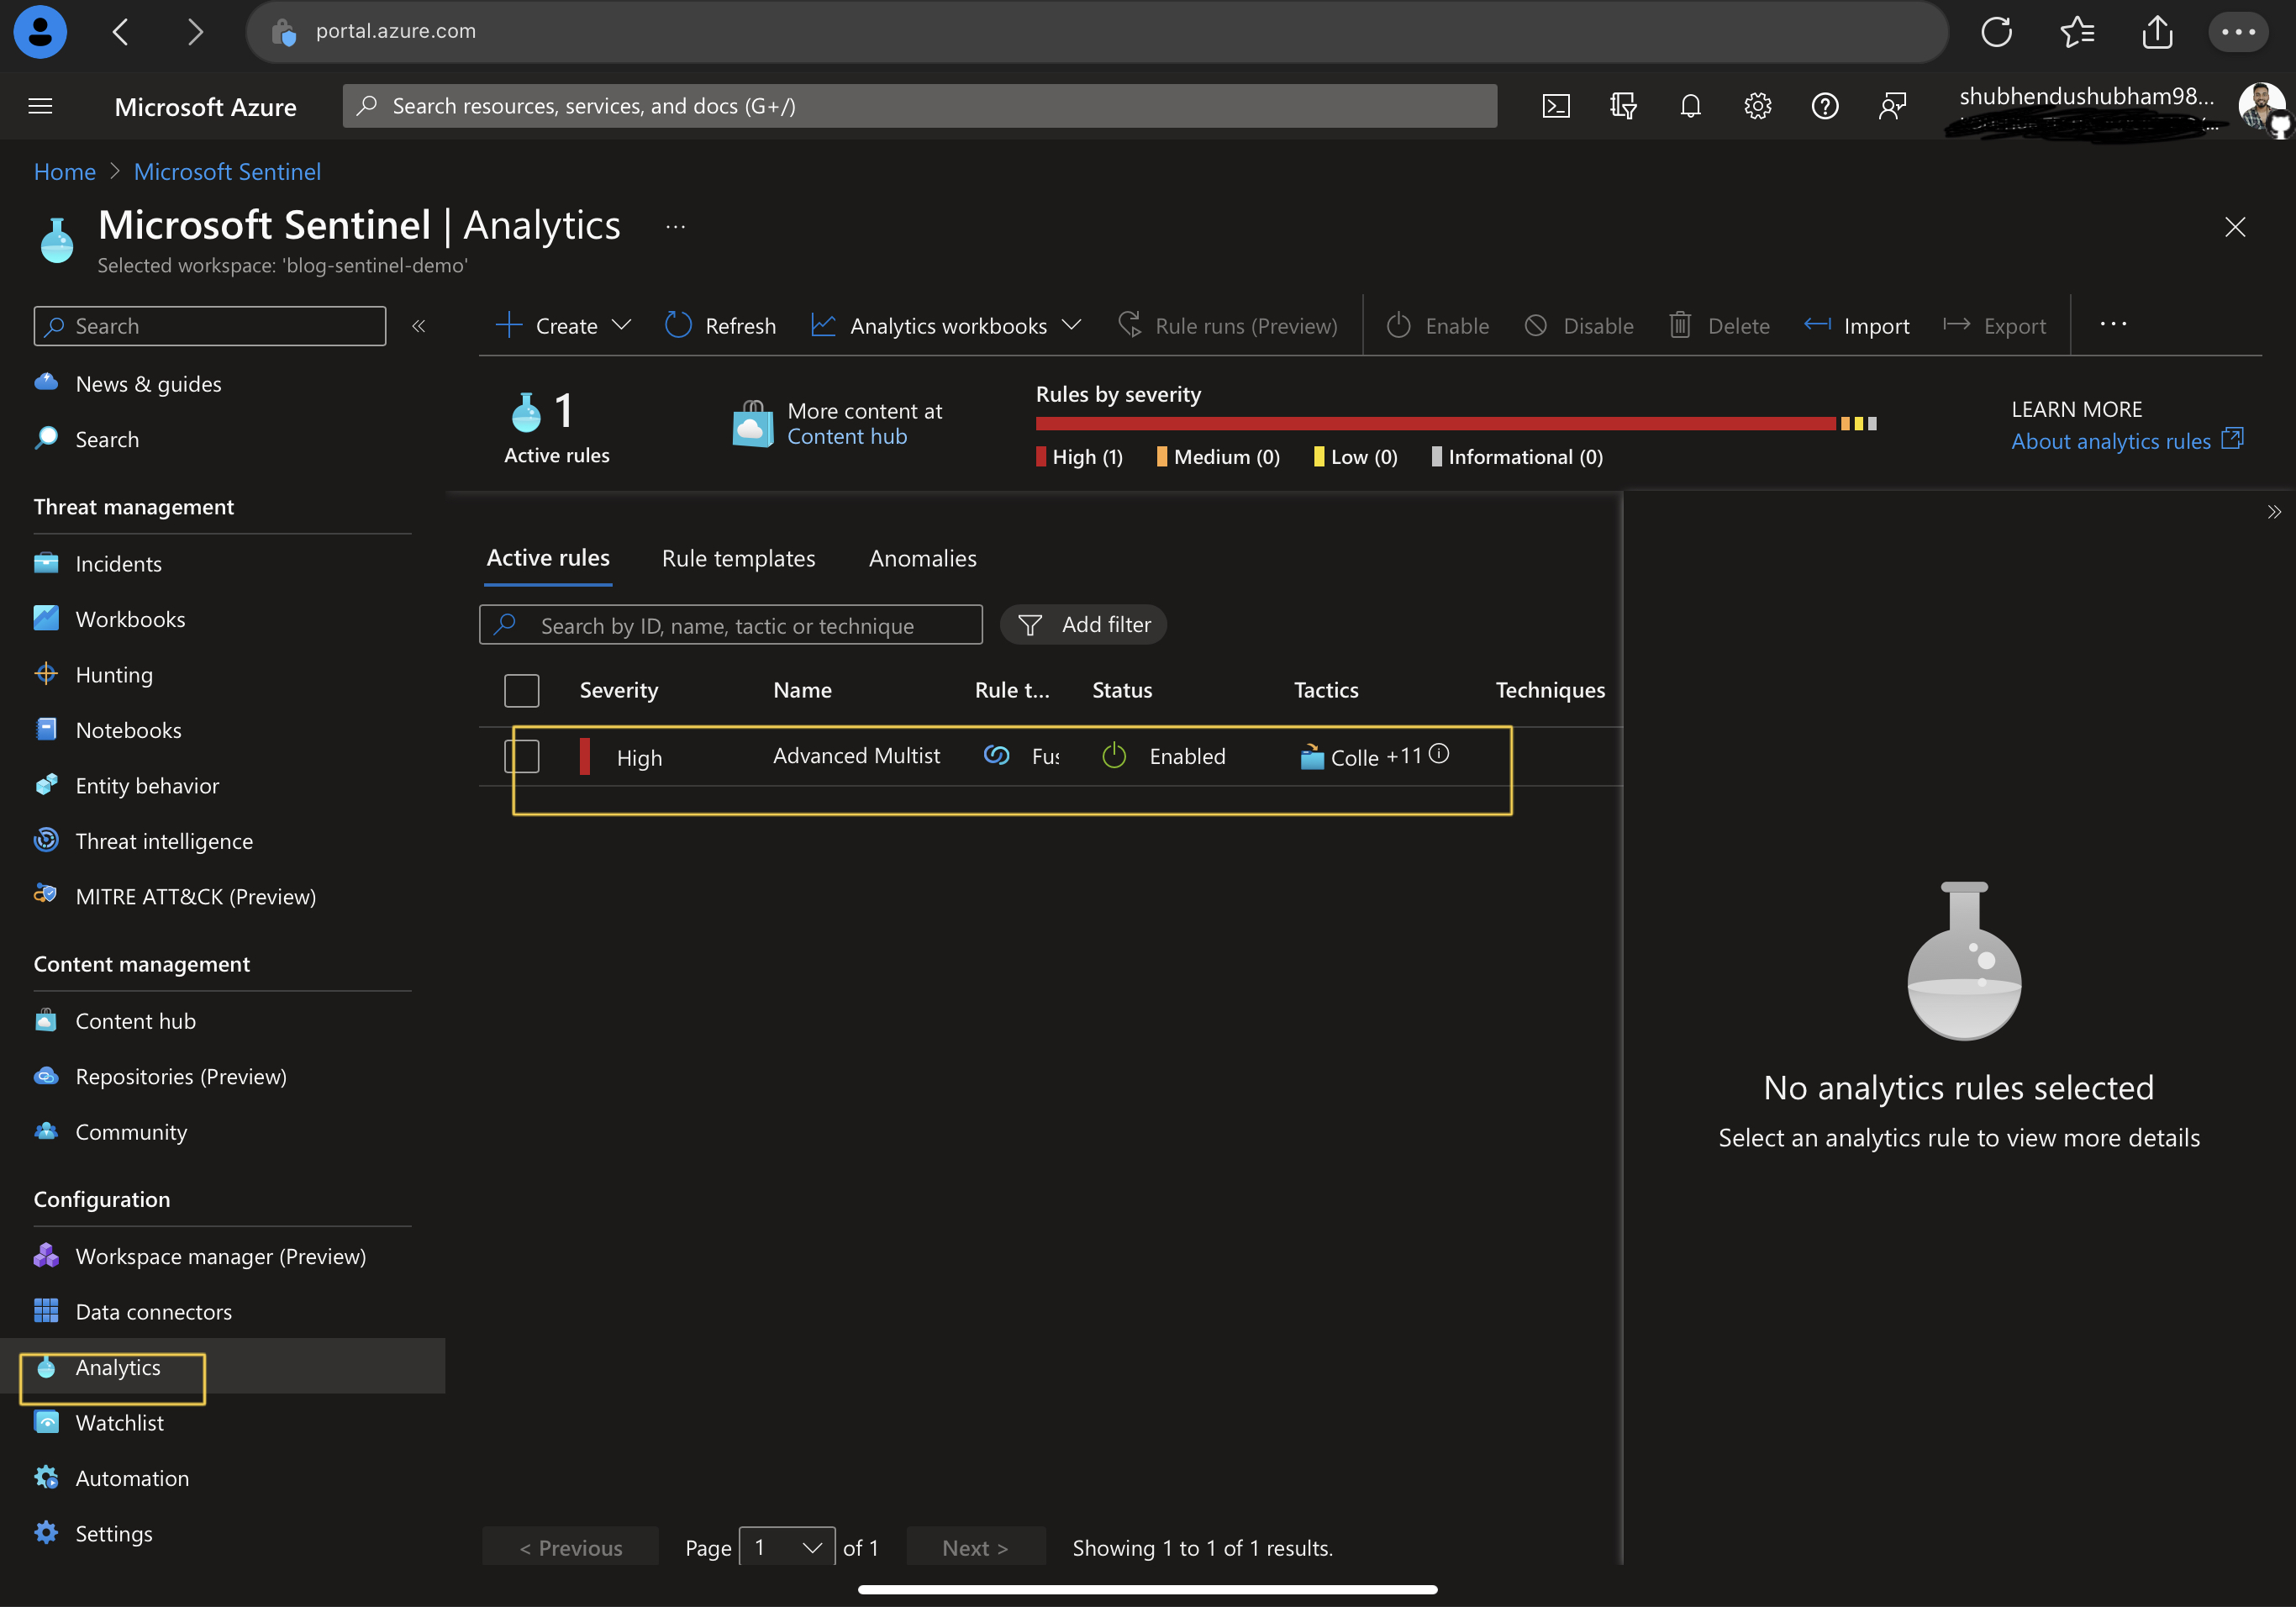Click the Previous page button
Viewport: 2296px width, 1607px height.
coord(570,1547)
